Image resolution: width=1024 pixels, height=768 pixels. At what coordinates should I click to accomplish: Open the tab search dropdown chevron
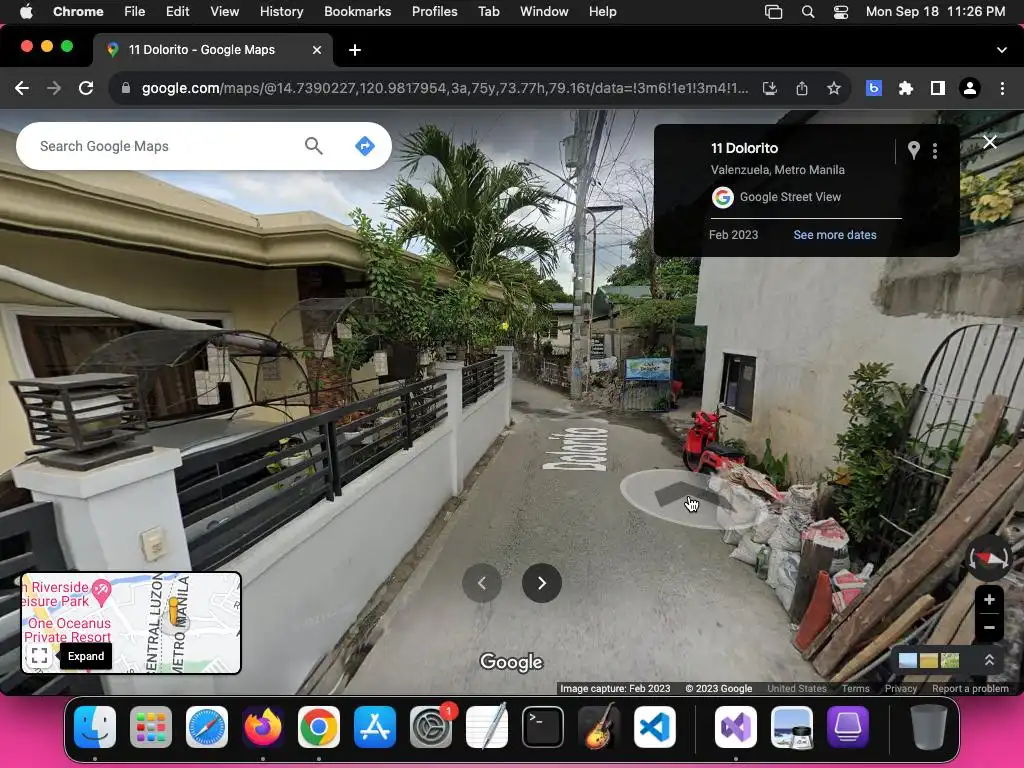tap(1001, 50)
